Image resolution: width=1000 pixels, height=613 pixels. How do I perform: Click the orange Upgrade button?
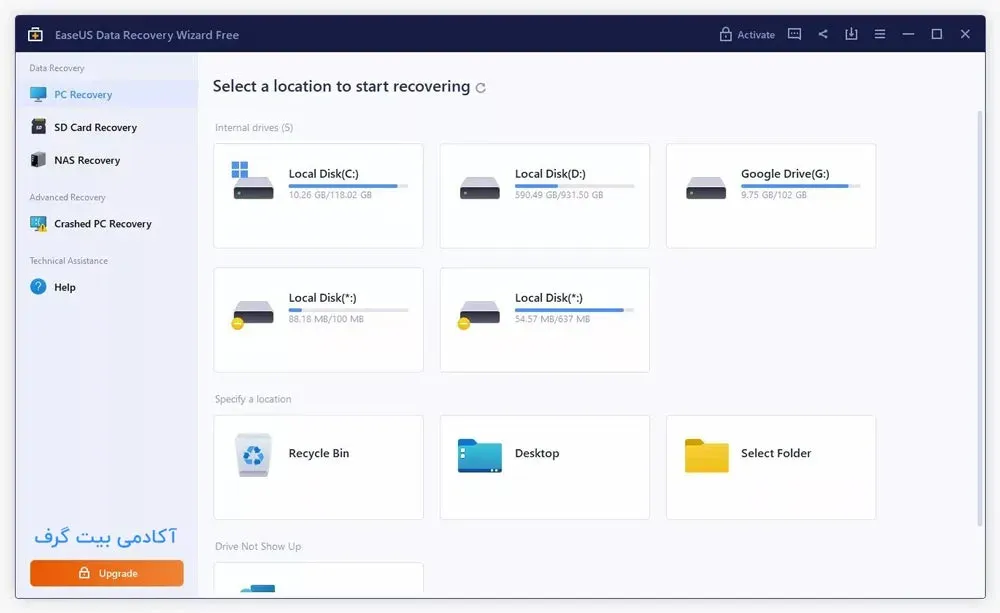click(107, 573)
